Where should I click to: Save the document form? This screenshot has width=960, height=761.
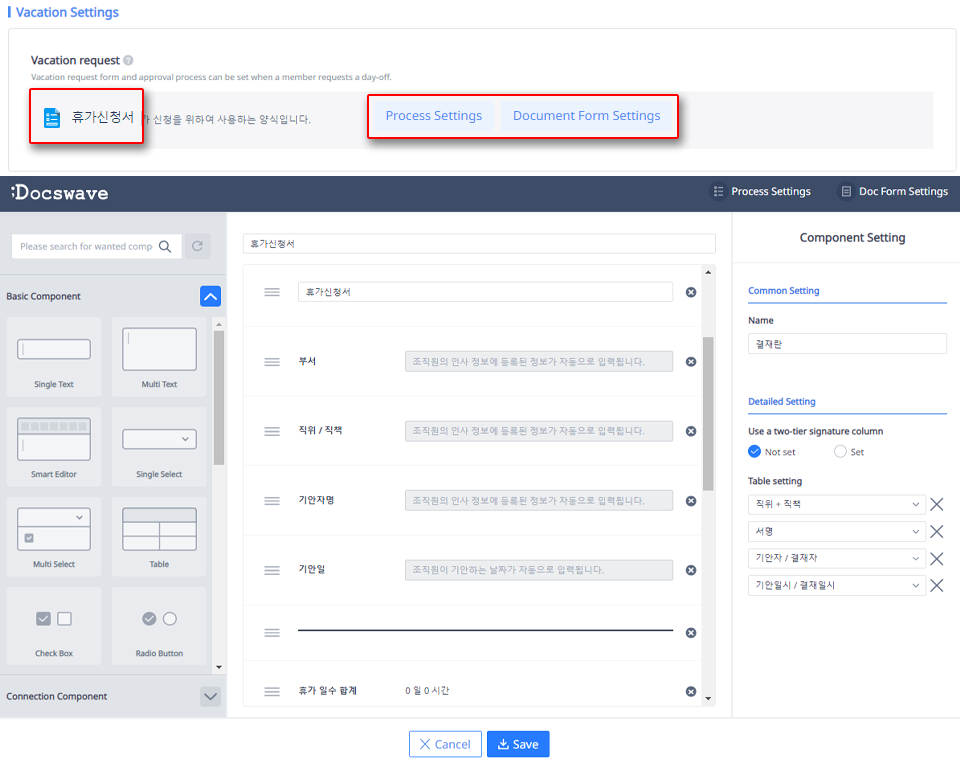[517, 744]
